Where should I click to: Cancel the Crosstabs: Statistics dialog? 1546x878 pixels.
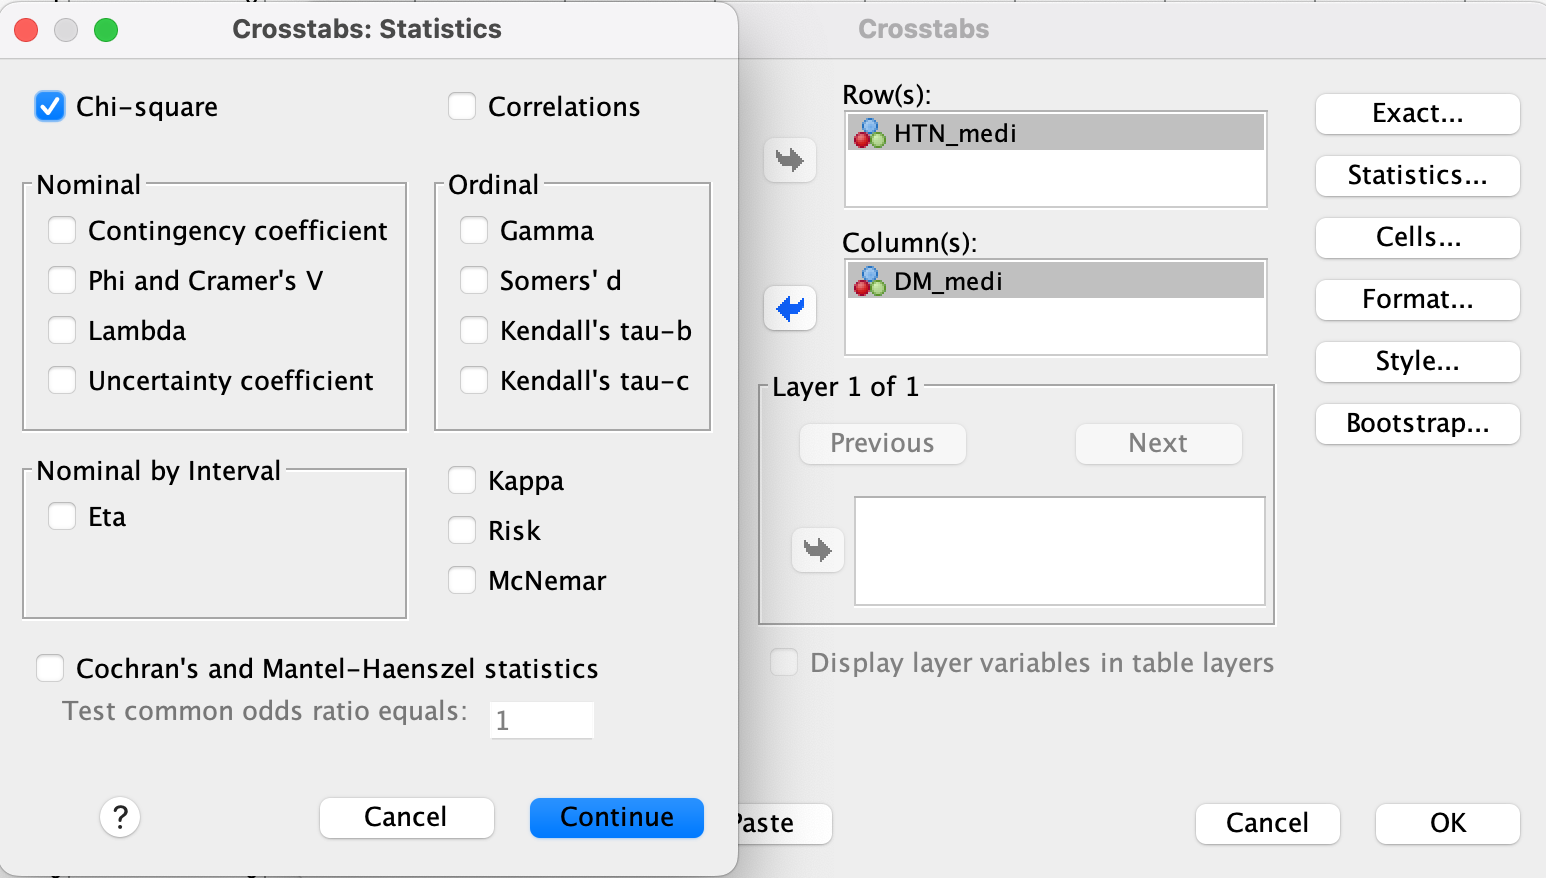[406, 817]
